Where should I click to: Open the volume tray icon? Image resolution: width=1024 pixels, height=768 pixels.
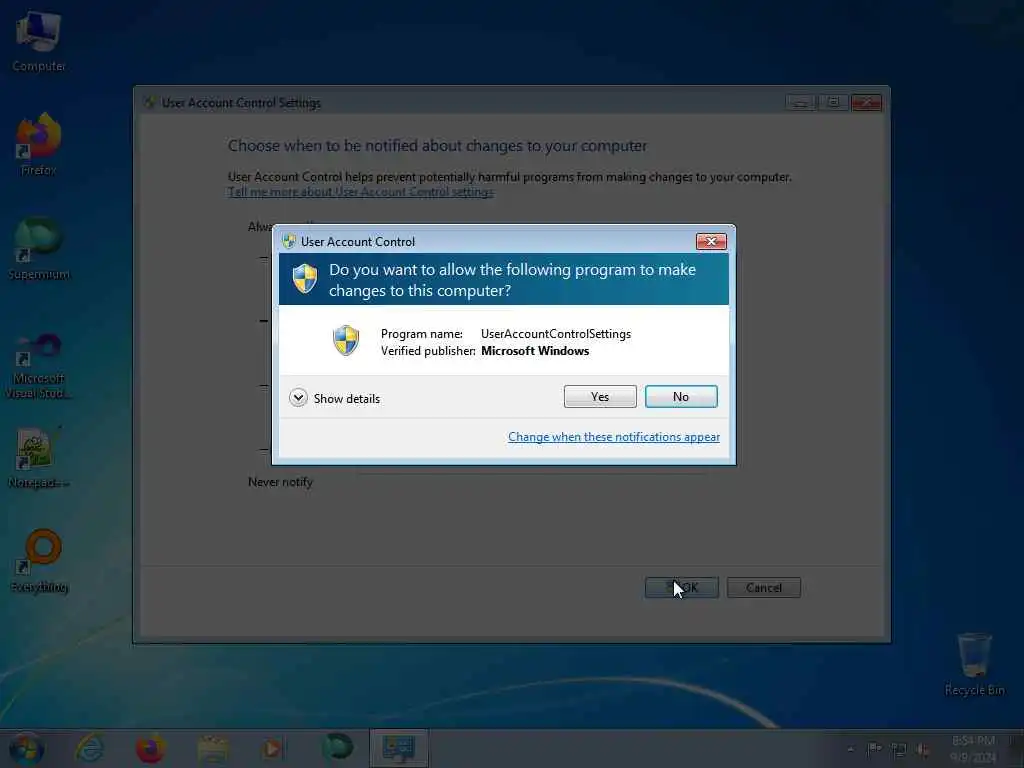[x=923, y=750]
